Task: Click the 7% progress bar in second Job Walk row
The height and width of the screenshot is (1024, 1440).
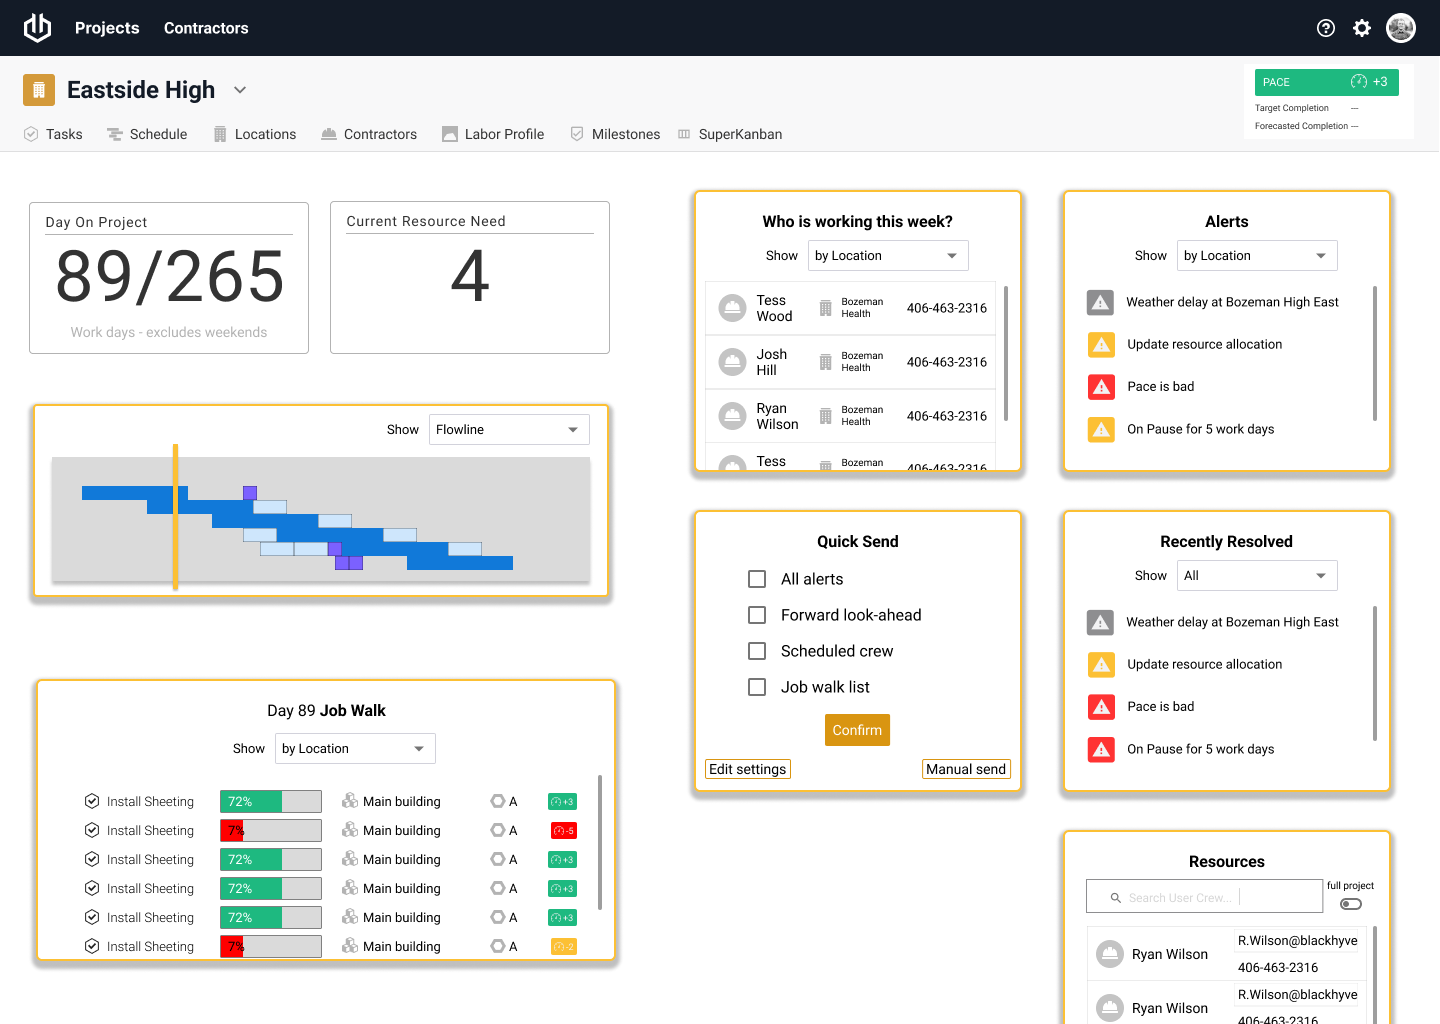Action: [271, 831]
